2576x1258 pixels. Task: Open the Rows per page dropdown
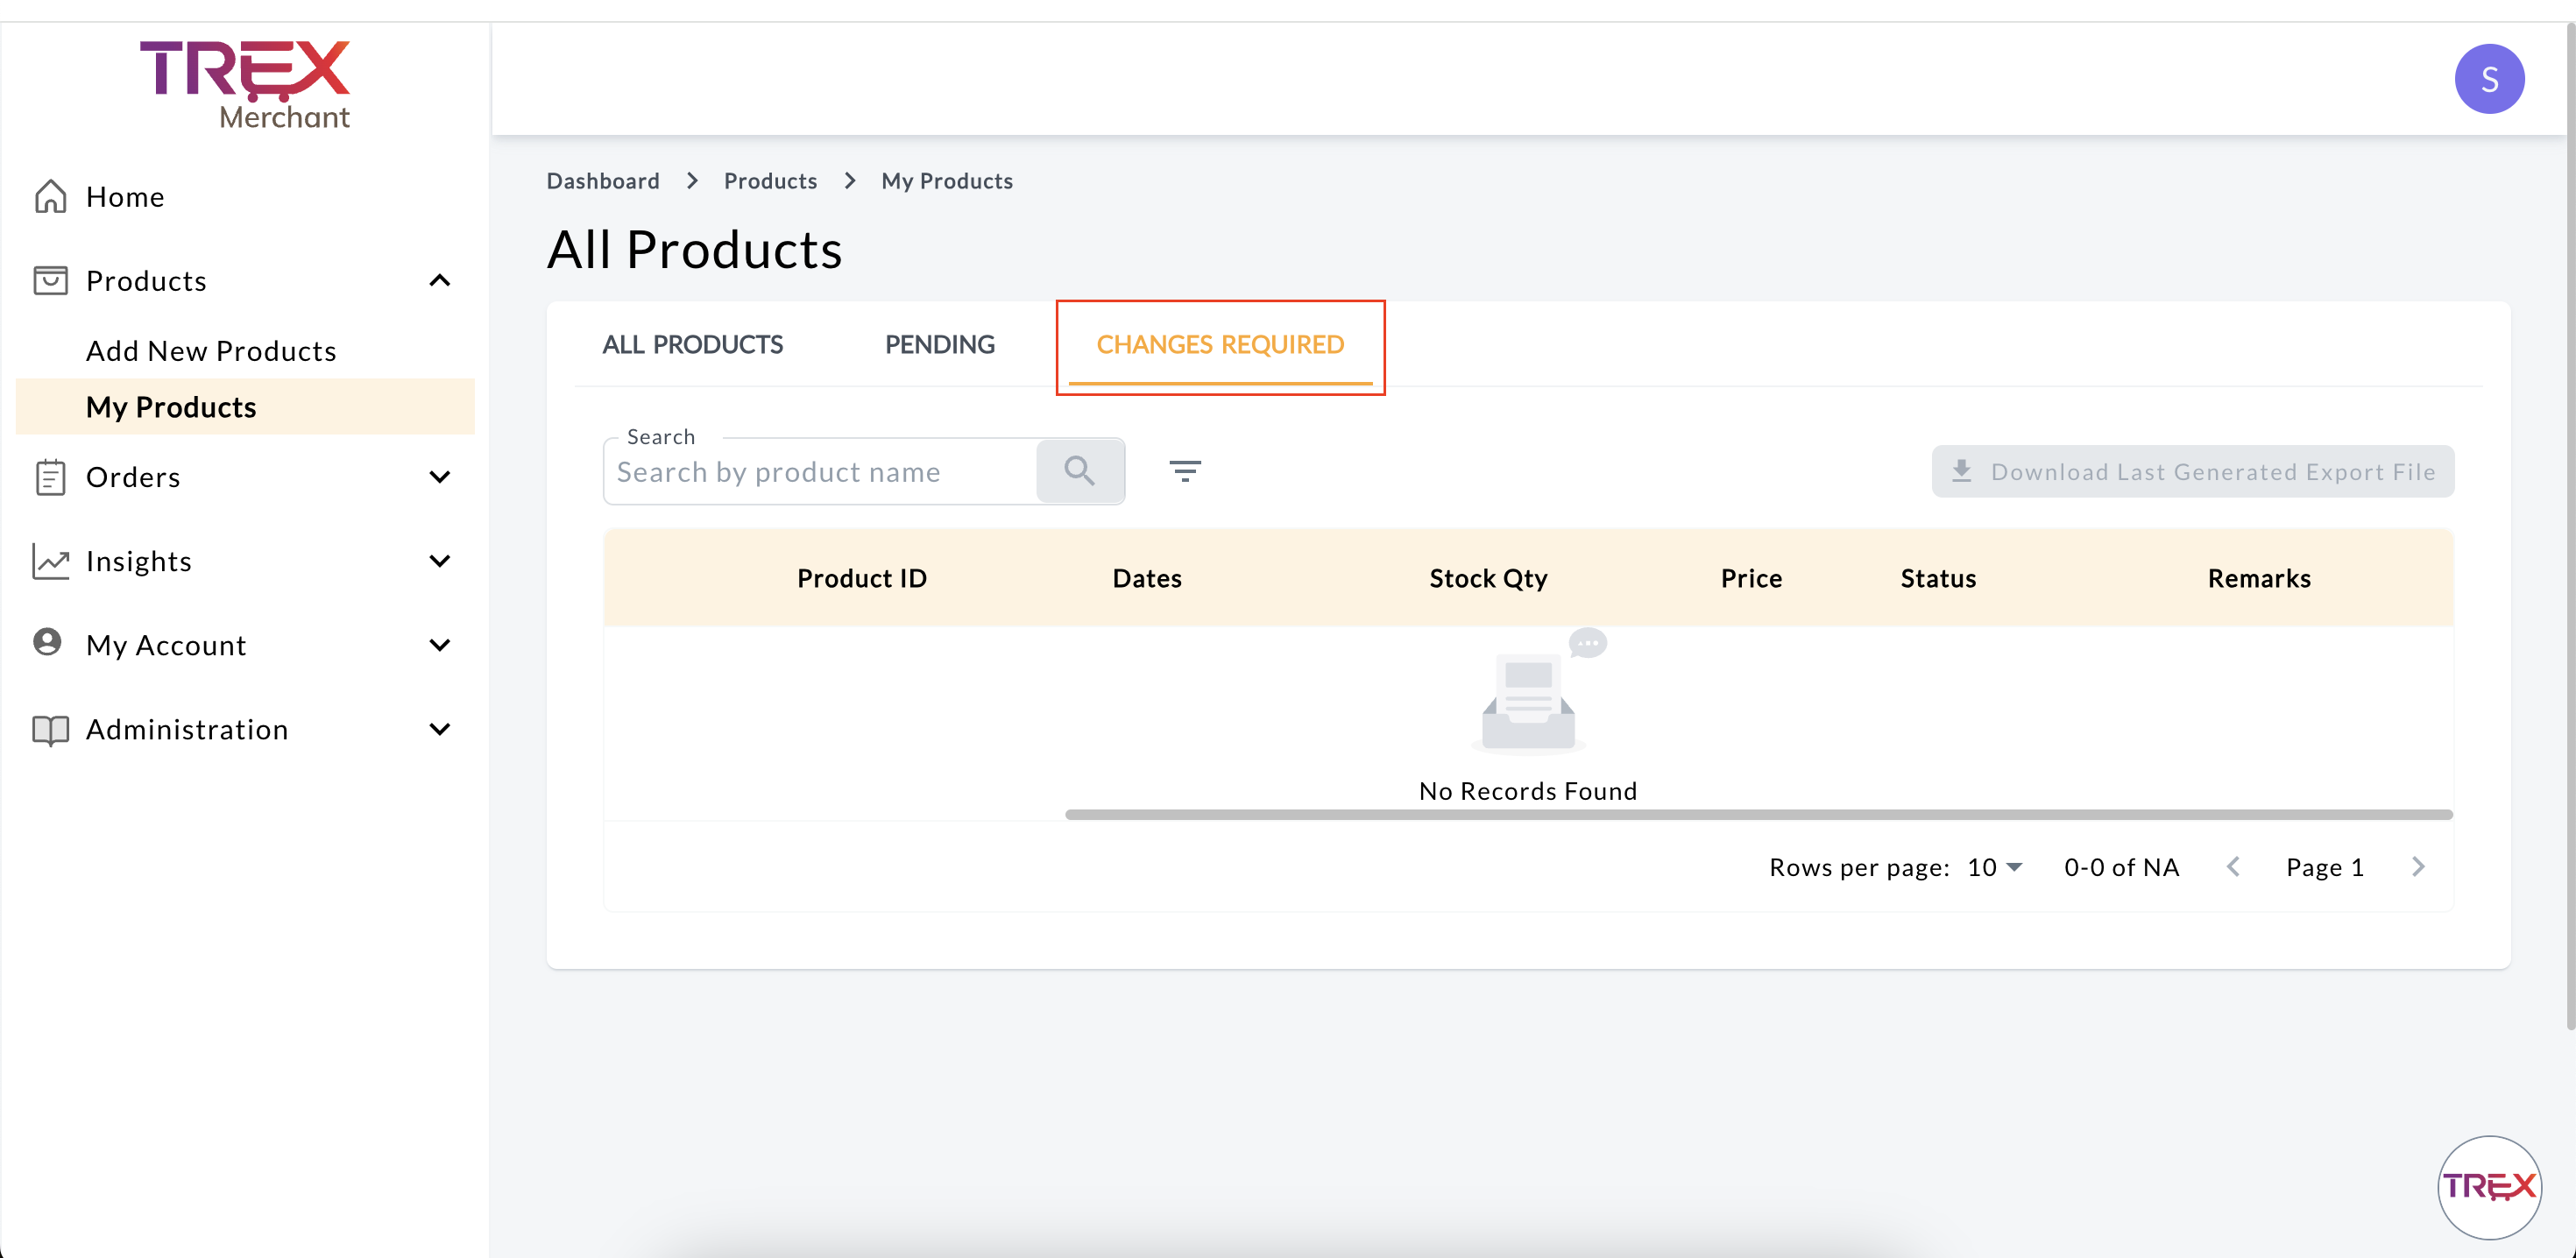coord(1995,867)
